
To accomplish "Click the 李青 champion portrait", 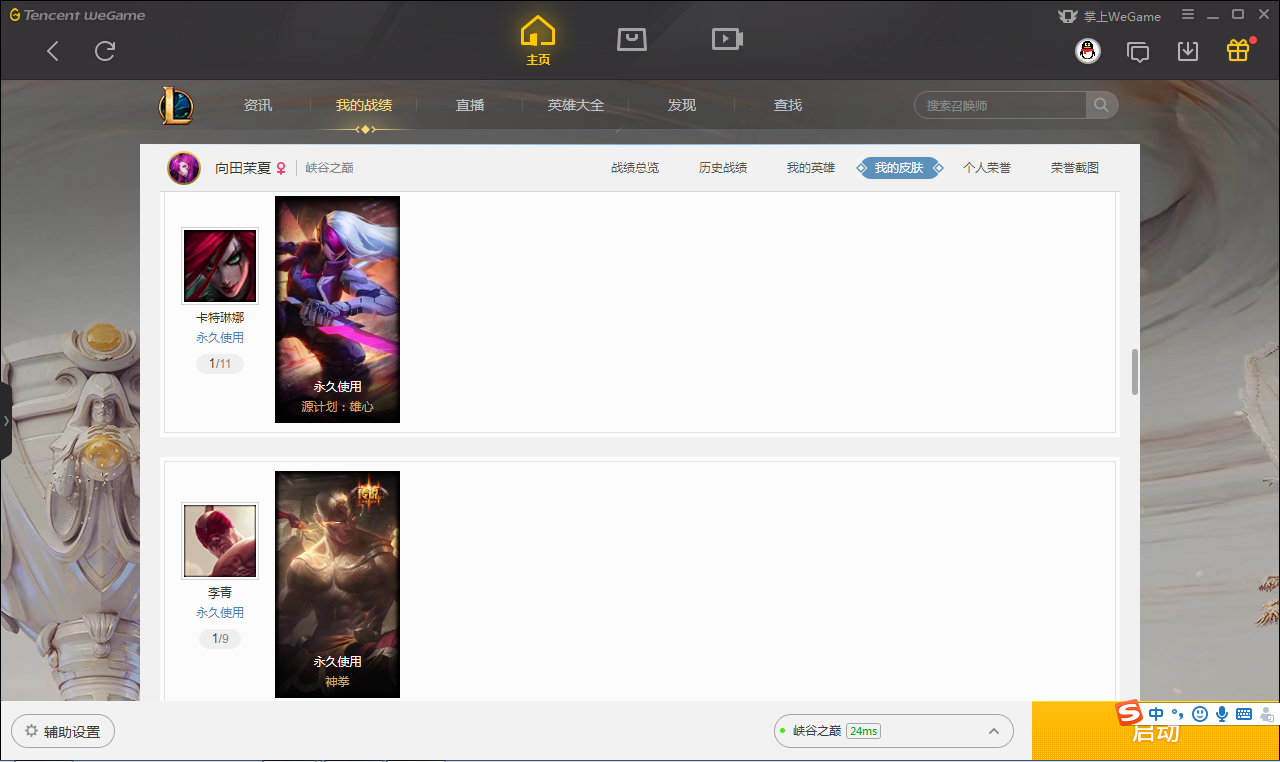I will (220, 541).
